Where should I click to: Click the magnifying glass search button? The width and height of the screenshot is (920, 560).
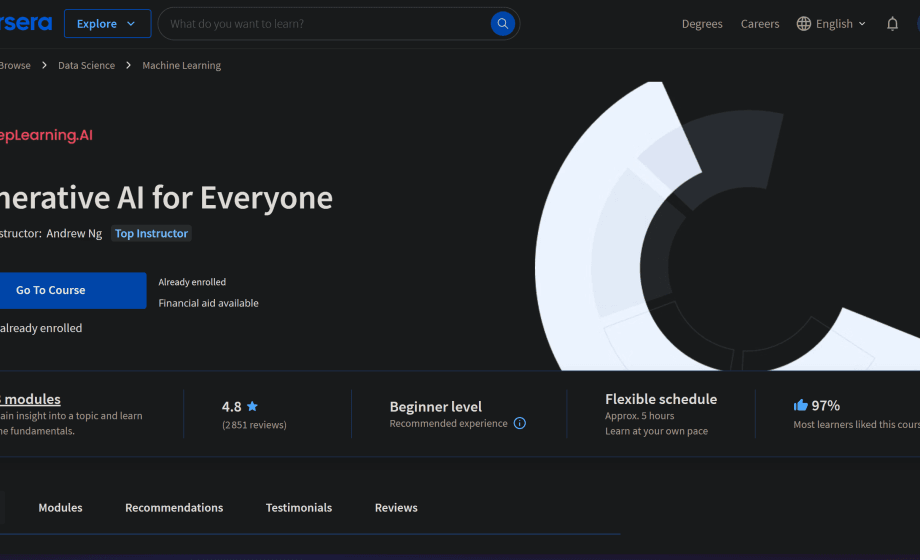pos(503,24)
